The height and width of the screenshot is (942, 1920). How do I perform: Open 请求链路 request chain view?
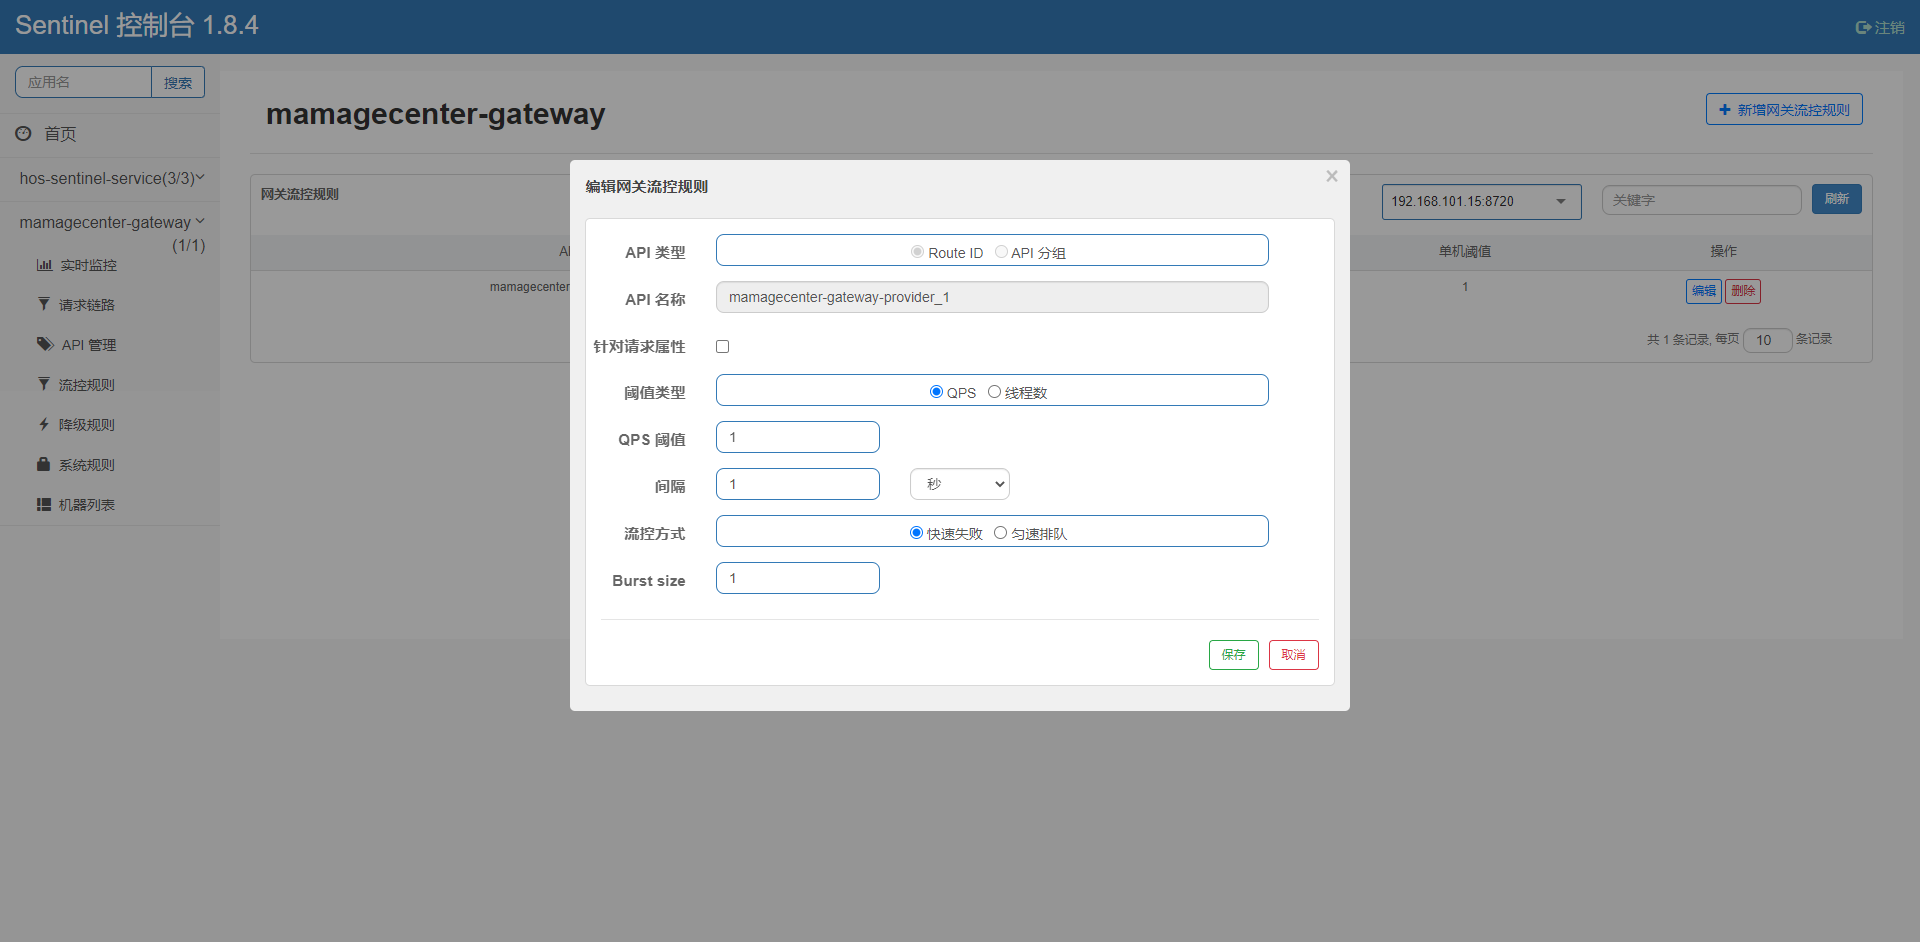tap(87, 304)
